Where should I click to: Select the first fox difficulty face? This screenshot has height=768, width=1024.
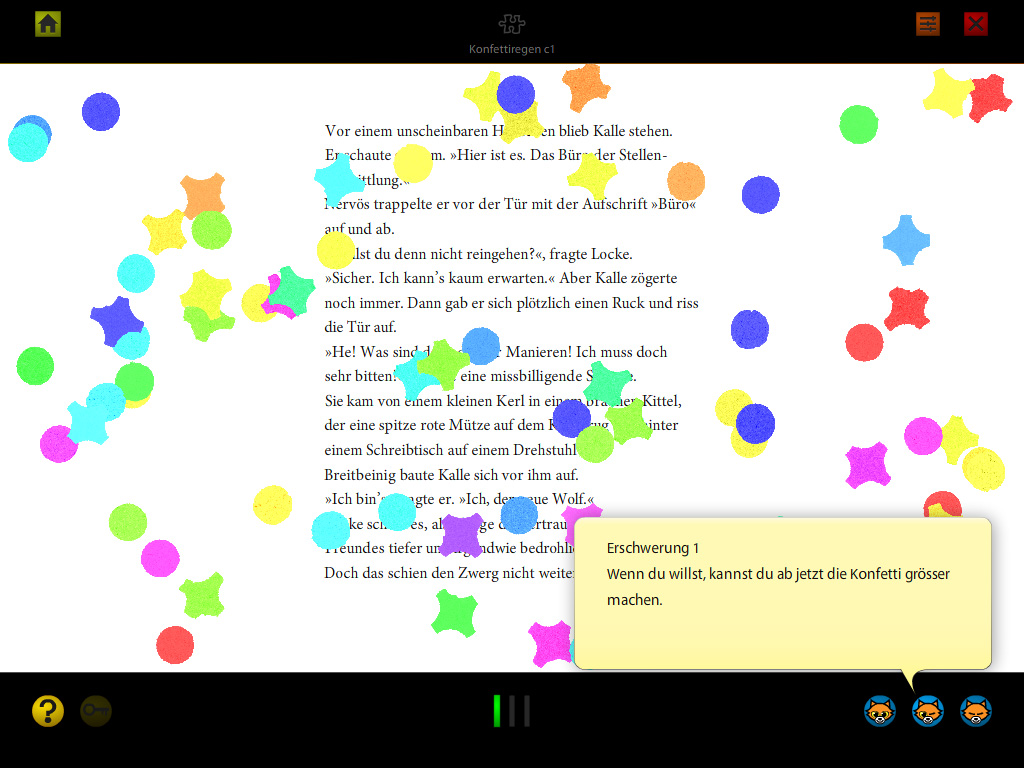click(880, 711)
